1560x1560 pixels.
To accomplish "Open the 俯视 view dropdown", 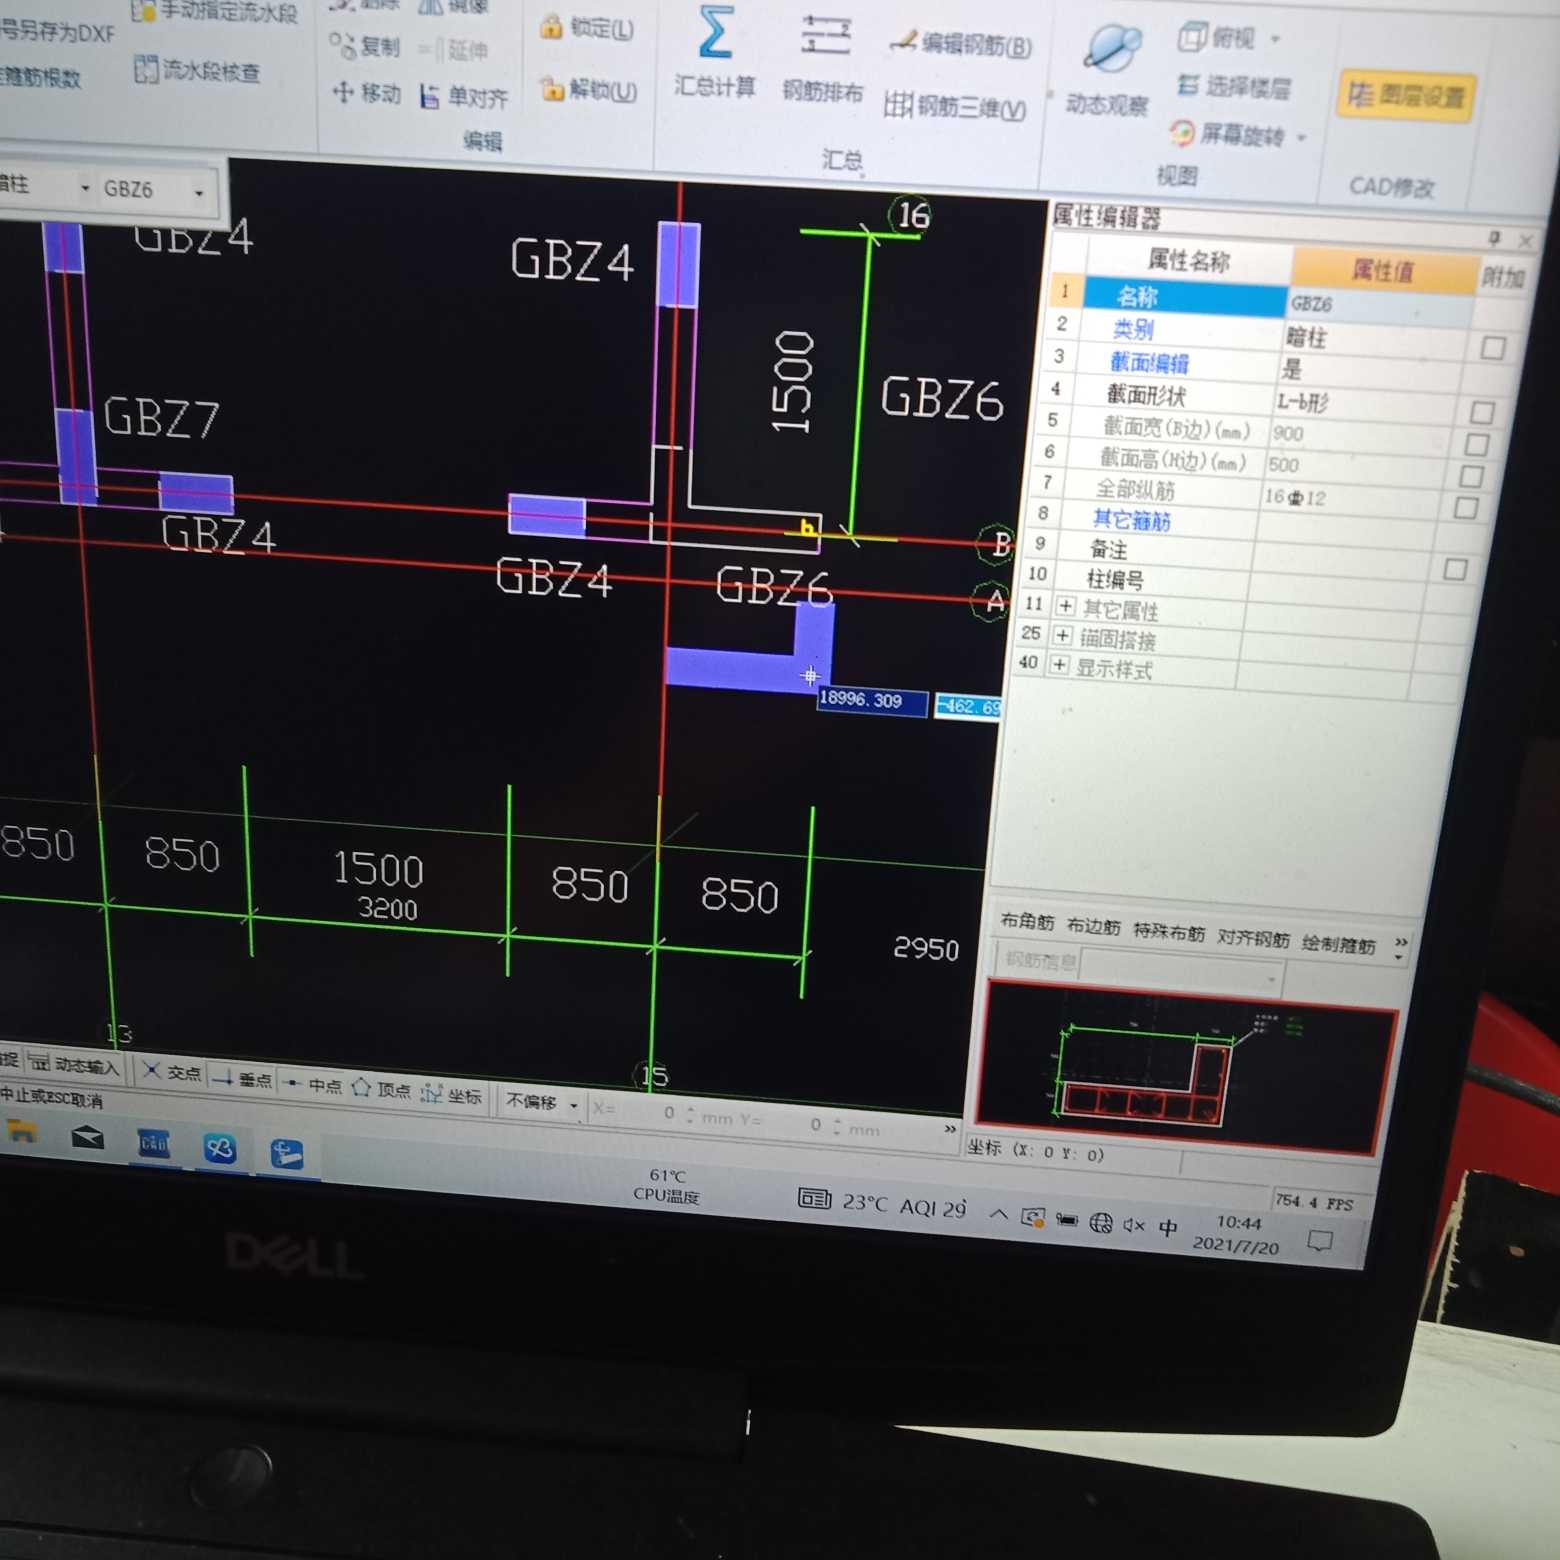I will pos(1276,40).
